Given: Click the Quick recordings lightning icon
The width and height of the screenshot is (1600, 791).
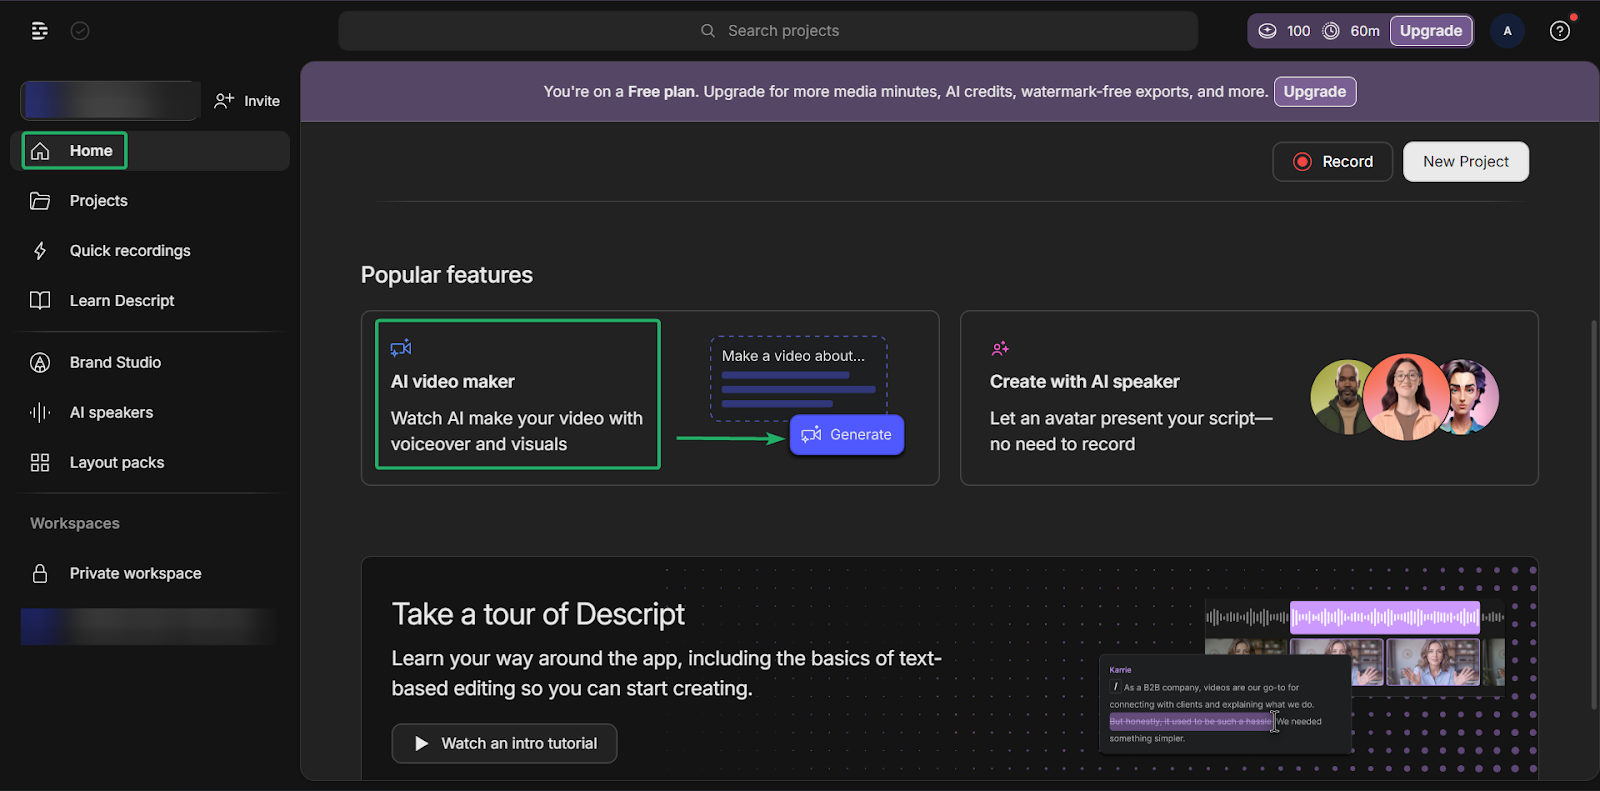Looking at the screenshot, I should (40, 251).
